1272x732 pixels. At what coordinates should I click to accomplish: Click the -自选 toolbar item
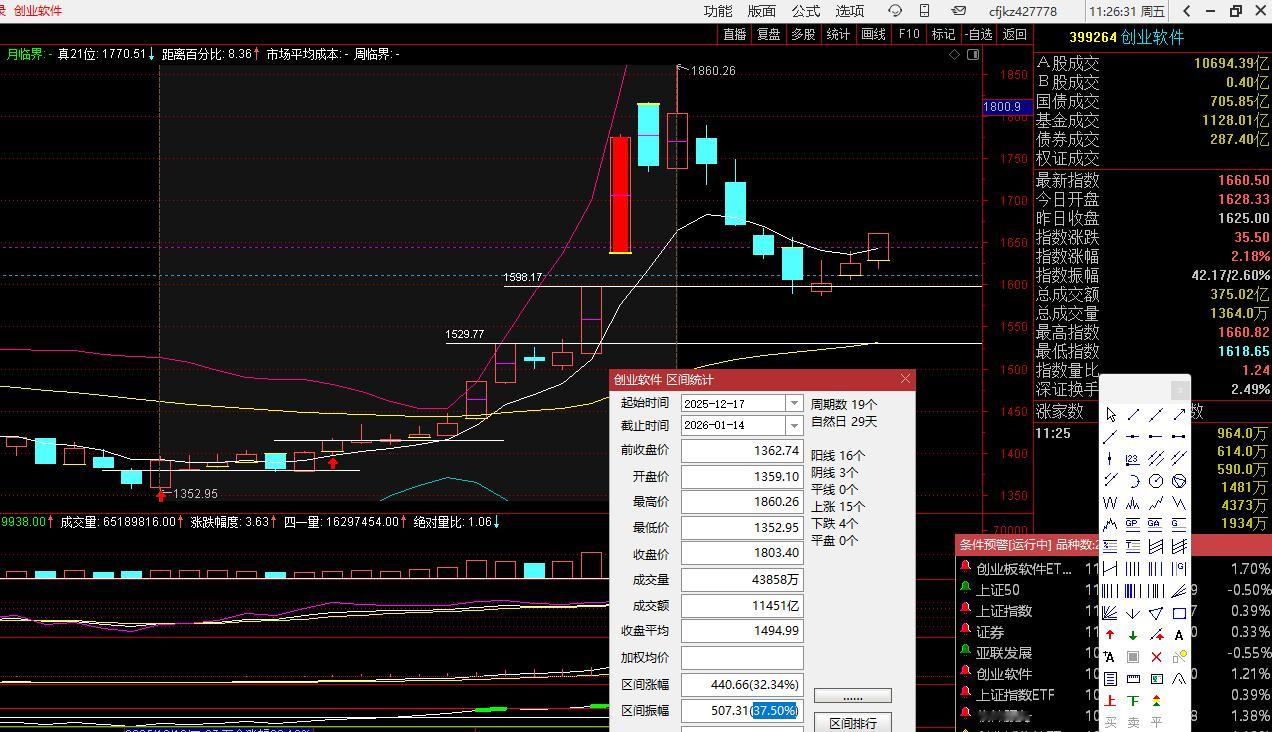(979, 34)
